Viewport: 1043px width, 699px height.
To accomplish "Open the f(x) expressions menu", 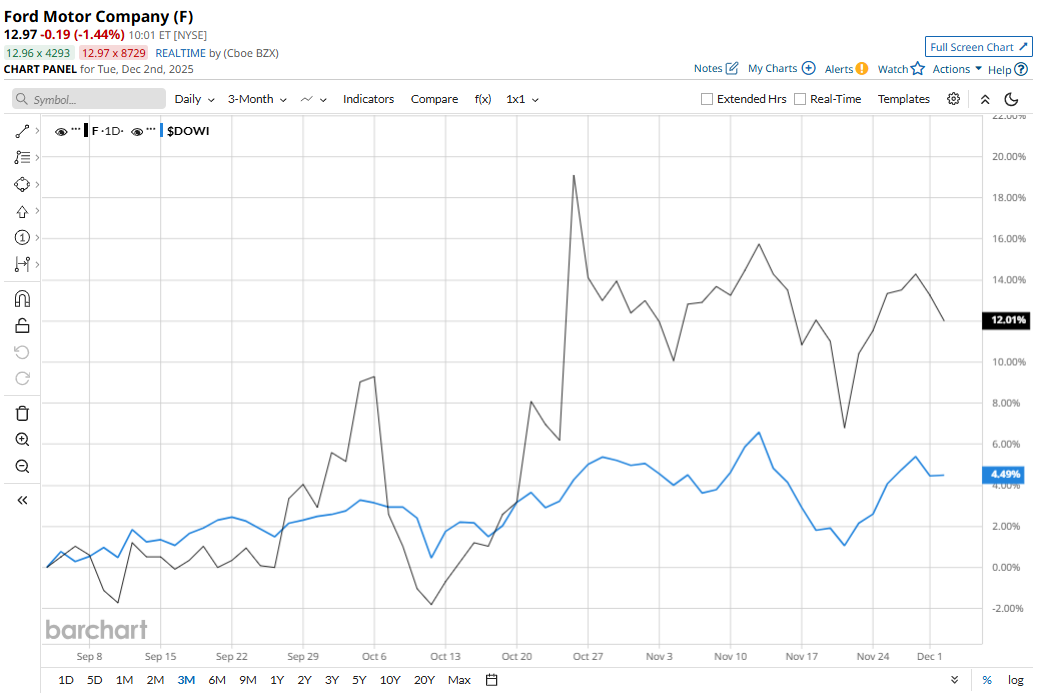I will (x=483, y=99).
